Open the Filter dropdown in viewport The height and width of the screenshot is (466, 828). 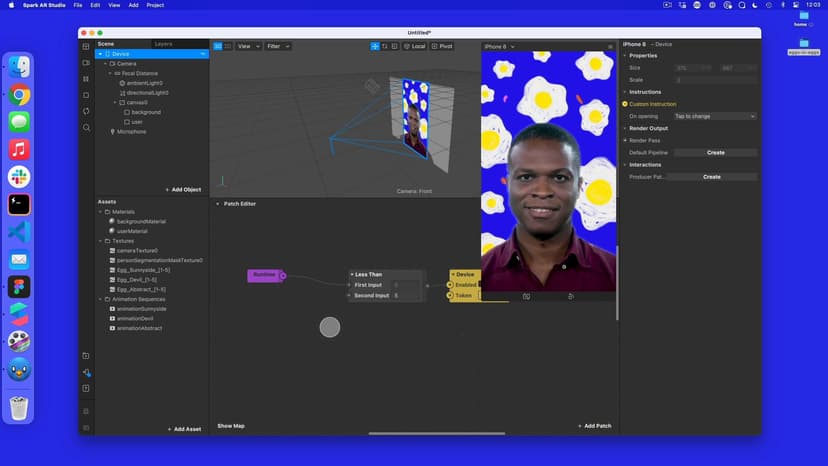point(278,46)
